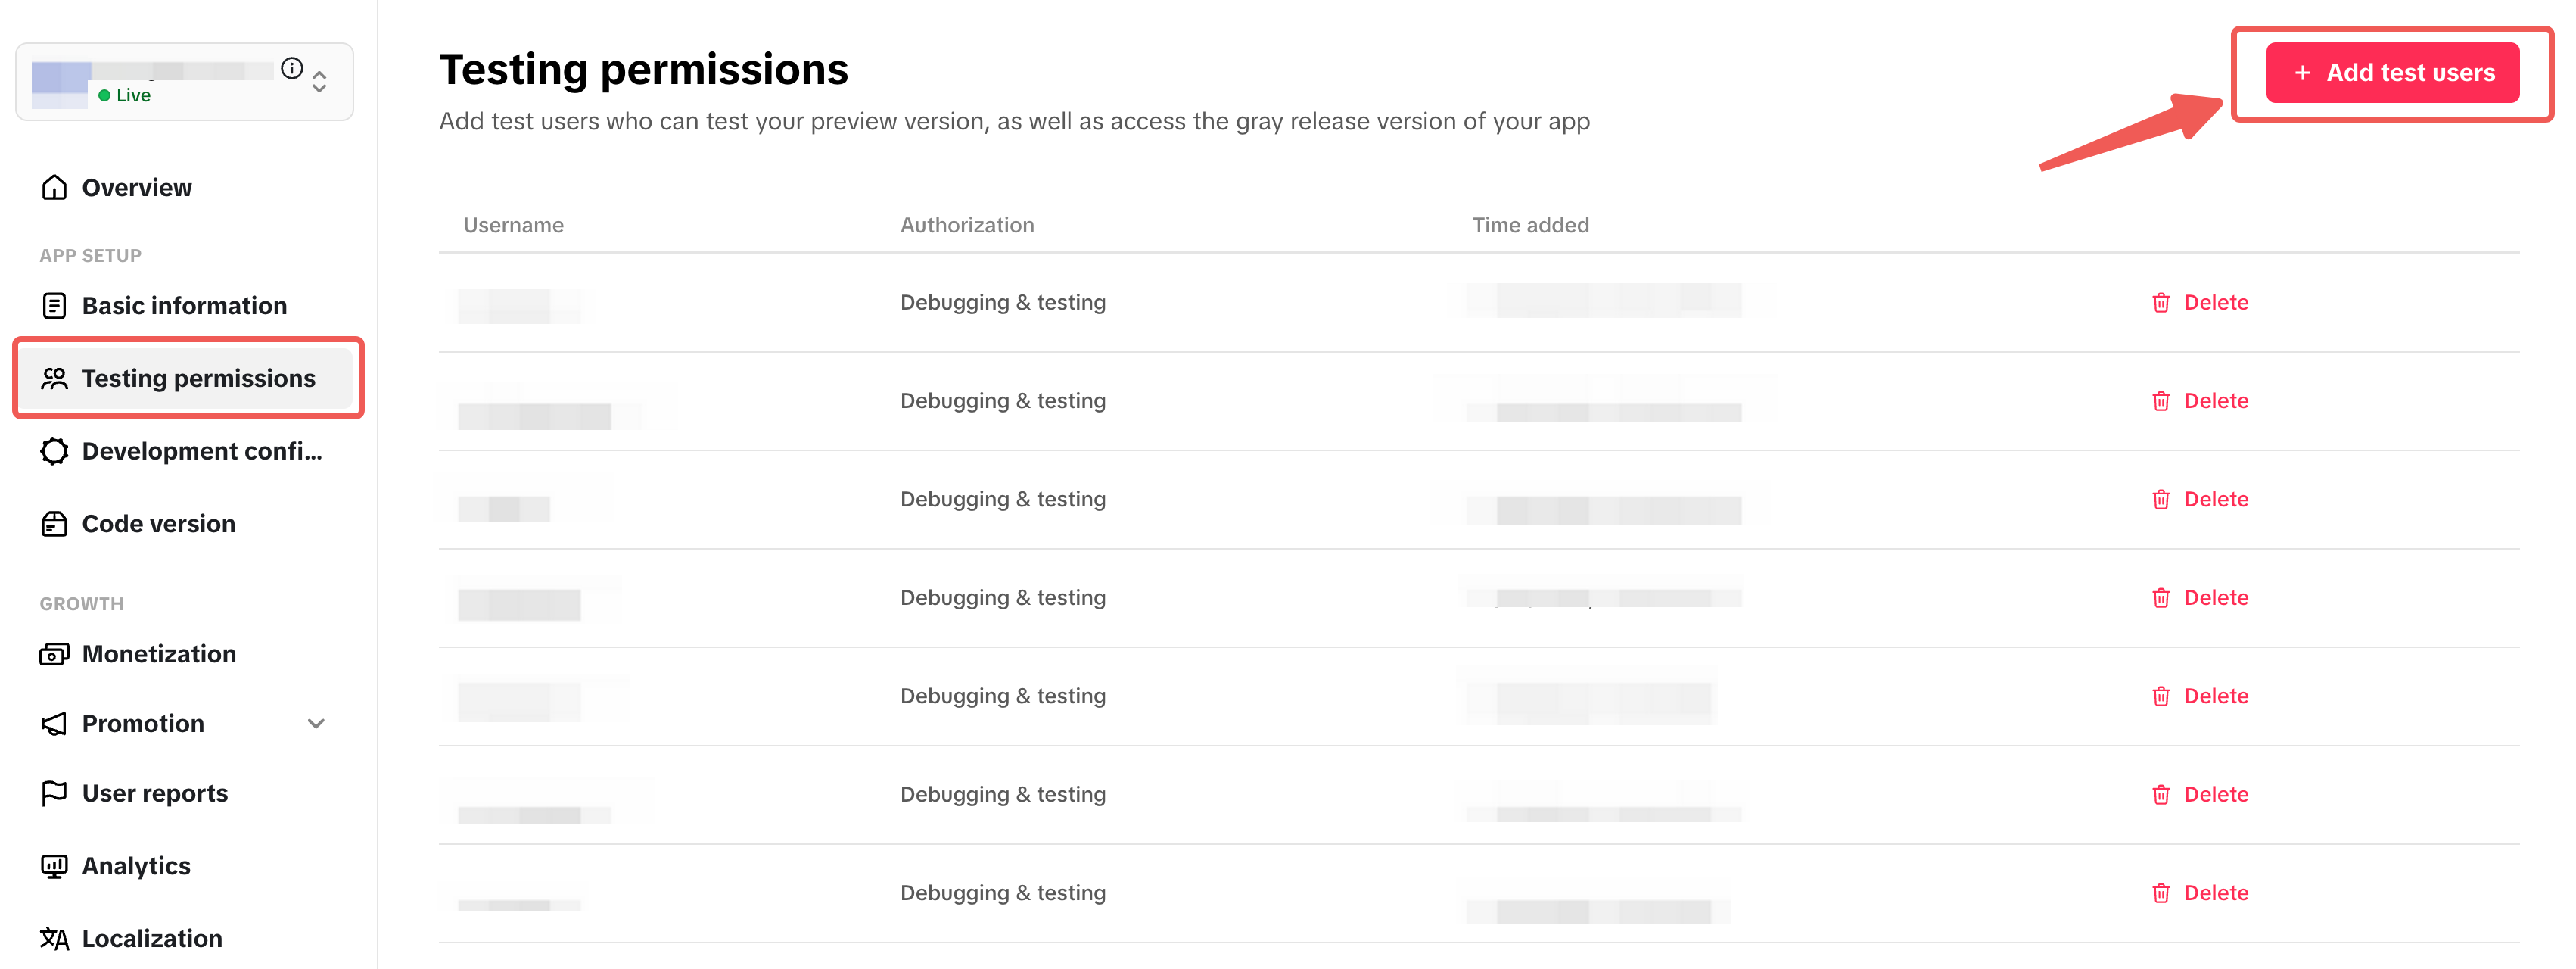The image size is (2576, 969).
Task: Expand the Promotion submenu chevron
Action: [x=316, y=724]
